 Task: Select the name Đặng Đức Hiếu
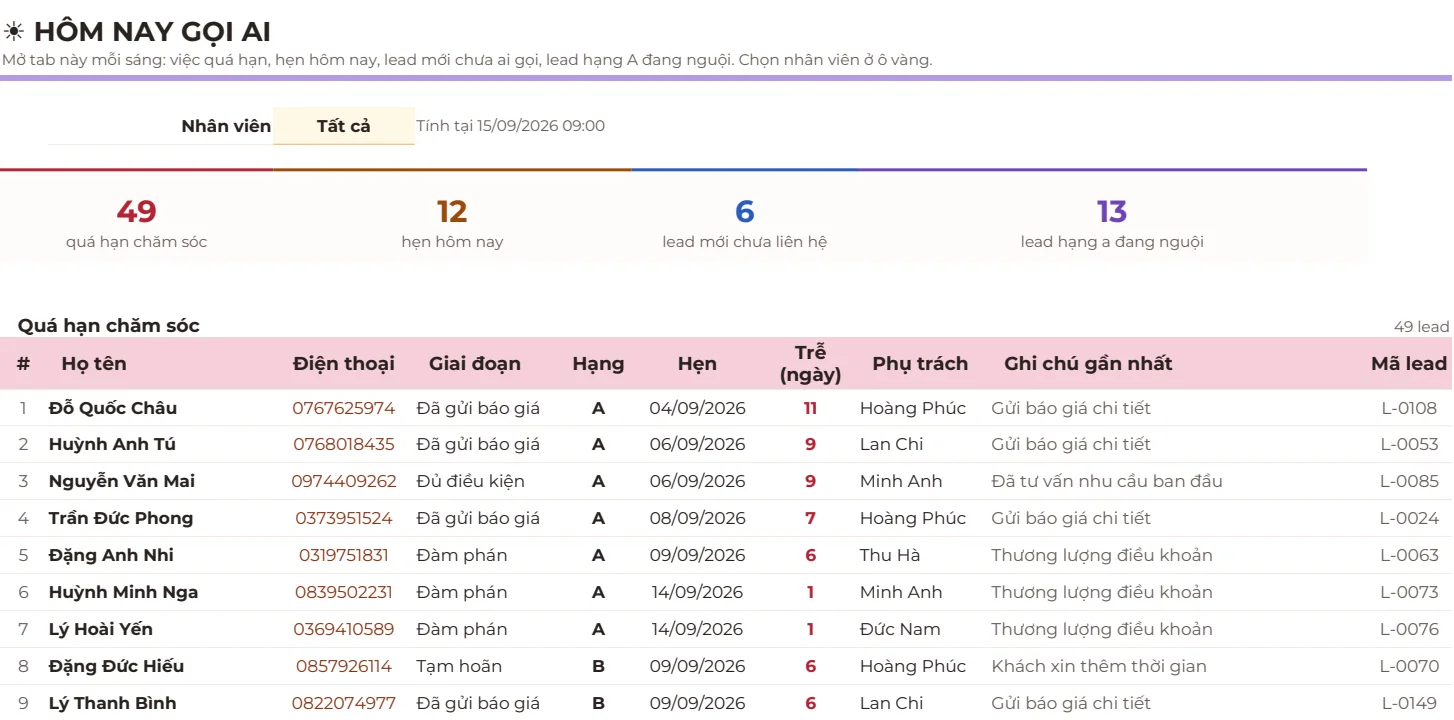117,666
